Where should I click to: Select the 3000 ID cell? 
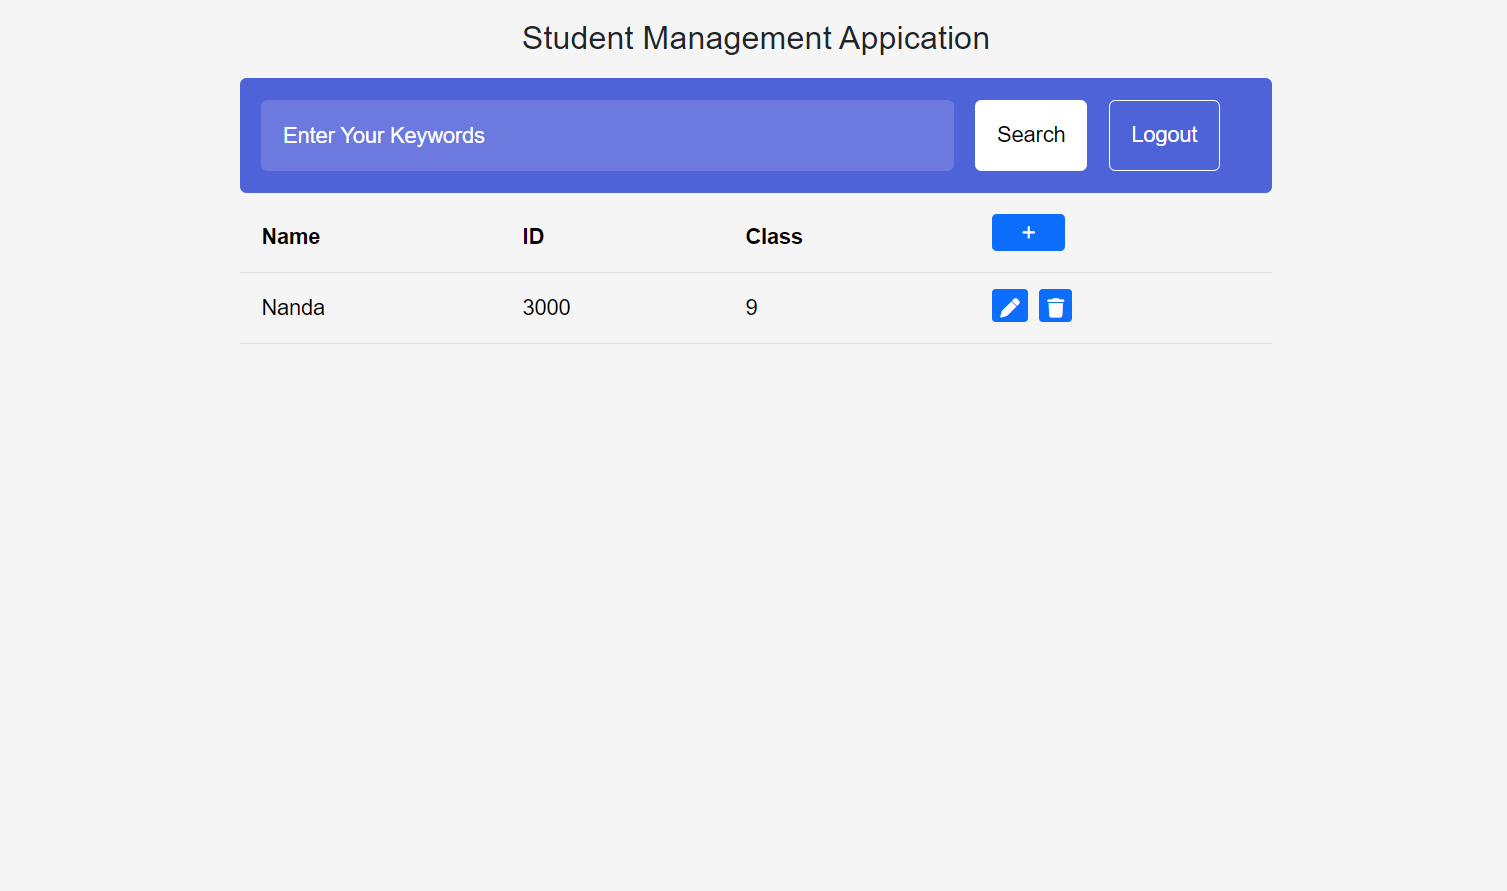(546, 308)
